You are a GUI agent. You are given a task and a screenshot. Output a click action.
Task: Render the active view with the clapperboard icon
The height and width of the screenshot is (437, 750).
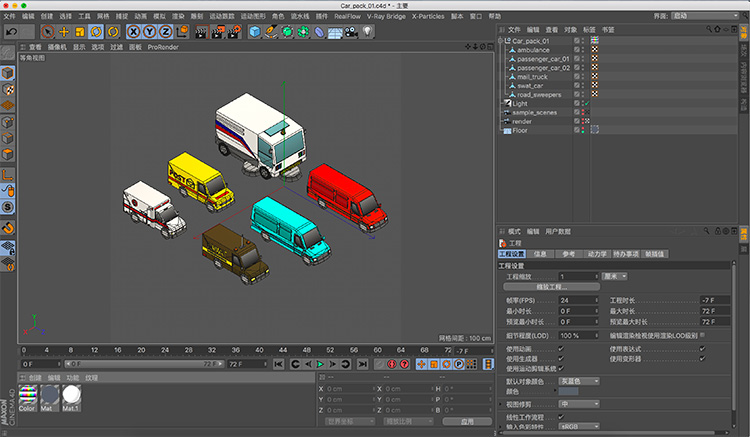[201, 32]
